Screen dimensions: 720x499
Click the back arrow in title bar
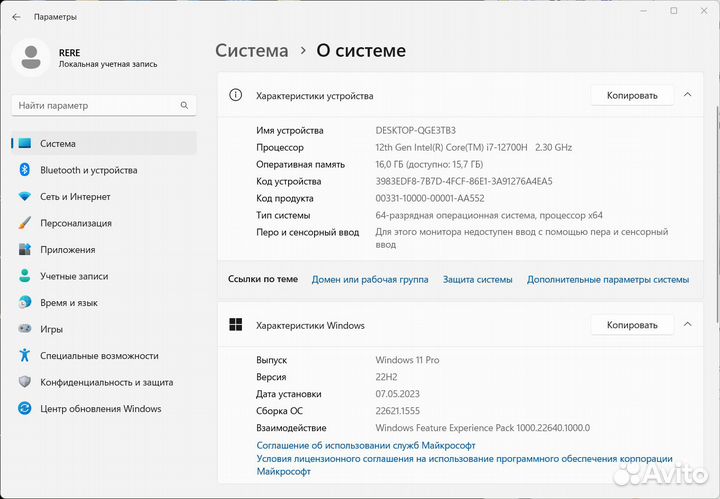click(17, 17)
